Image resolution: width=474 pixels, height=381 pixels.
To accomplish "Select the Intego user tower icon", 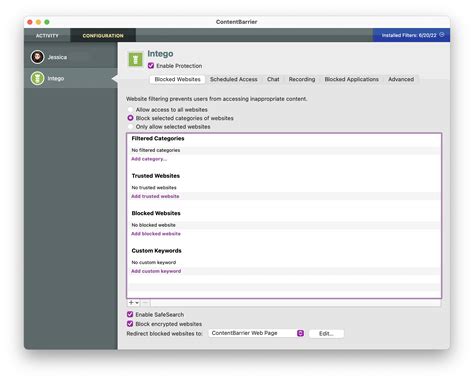I will coord(37,78).
